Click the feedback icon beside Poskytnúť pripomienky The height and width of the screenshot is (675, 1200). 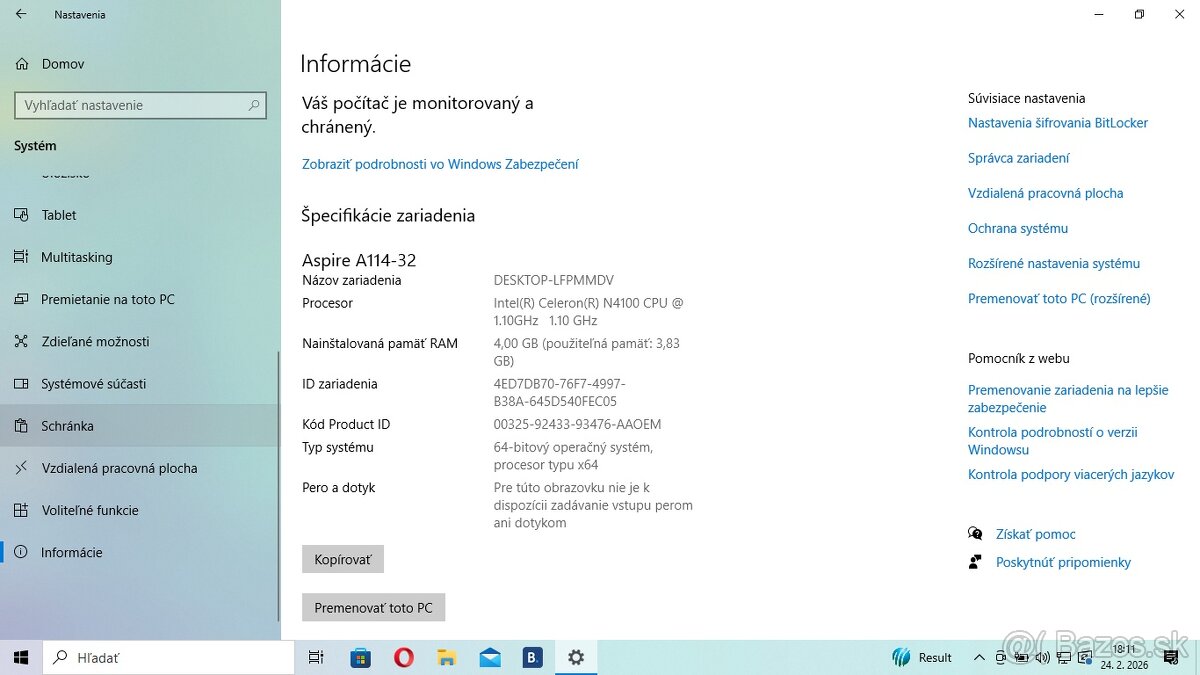(975, 561)
